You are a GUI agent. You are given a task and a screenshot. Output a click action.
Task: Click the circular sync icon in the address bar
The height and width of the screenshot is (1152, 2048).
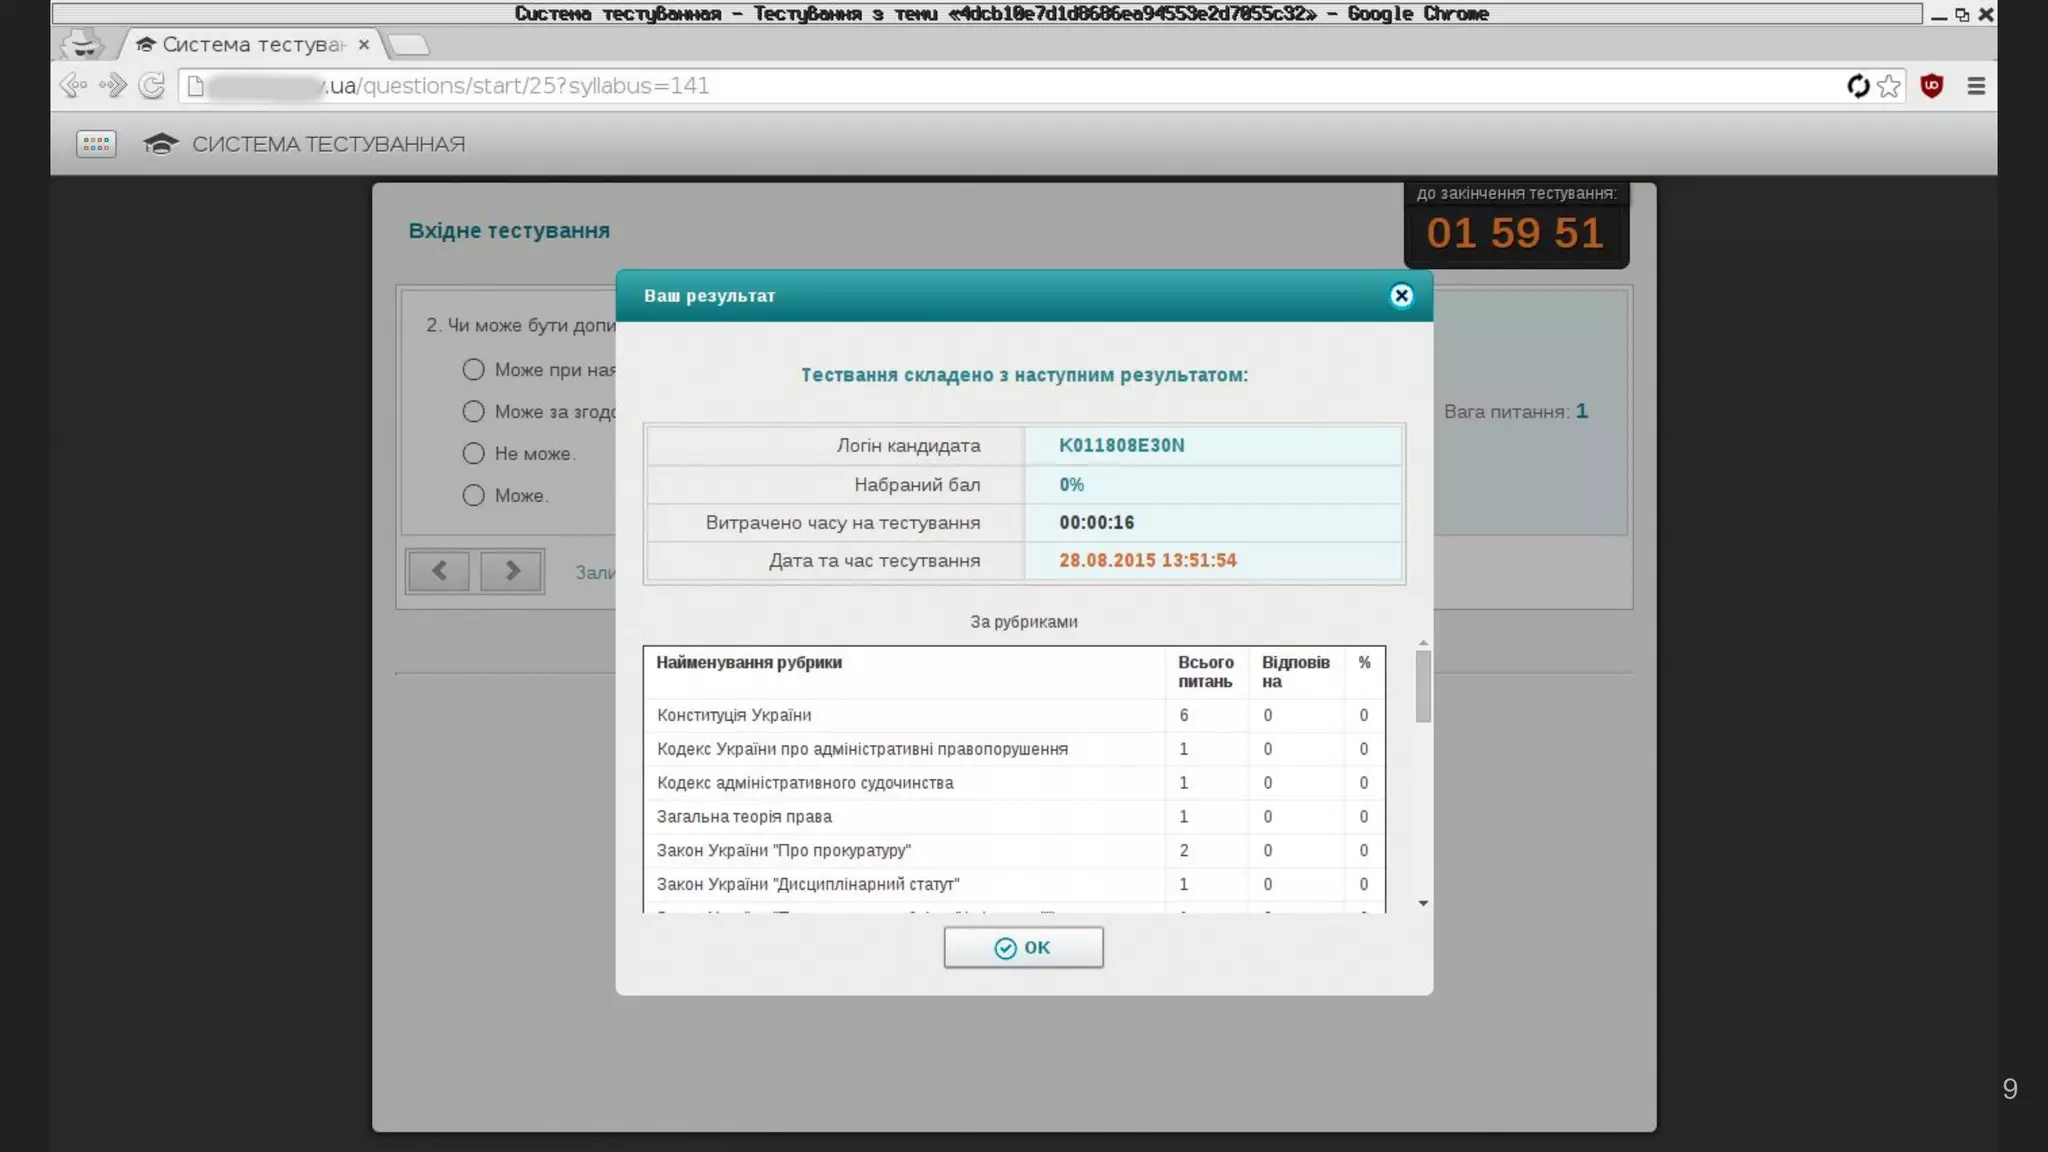tap(1858, 86)
